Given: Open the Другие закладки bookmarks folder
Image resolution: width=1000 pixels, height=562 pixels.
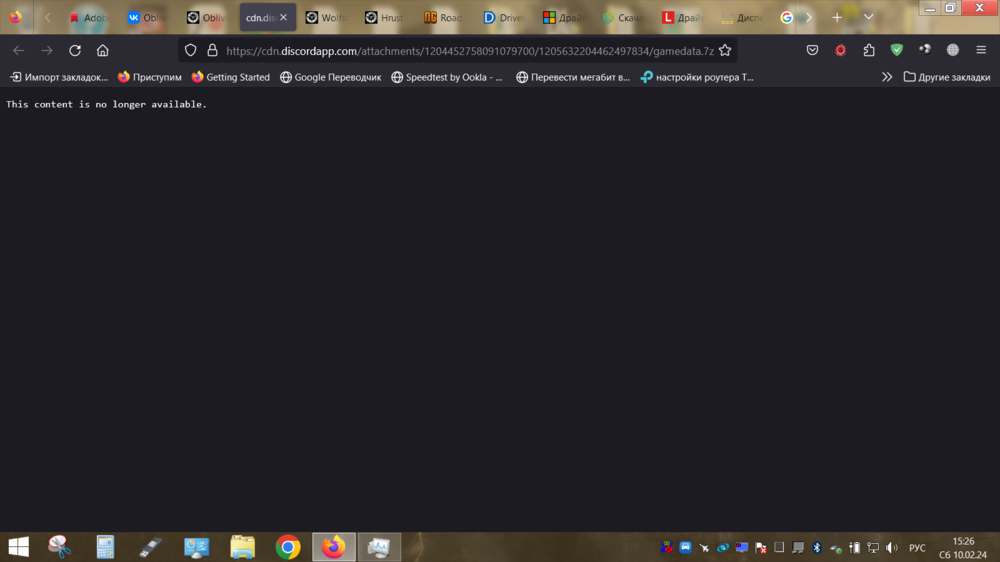Looking at the screenshot, I should [x=946, y=77].
